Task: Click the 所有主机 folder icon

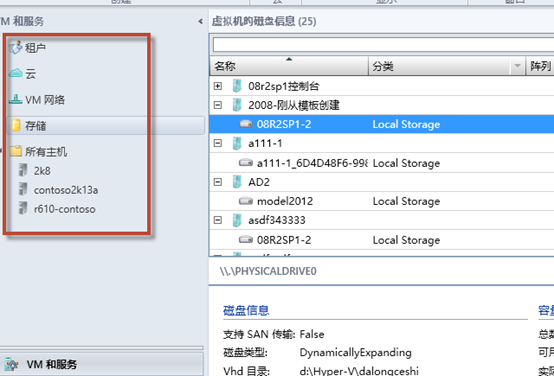Action: tap(16, 151)
